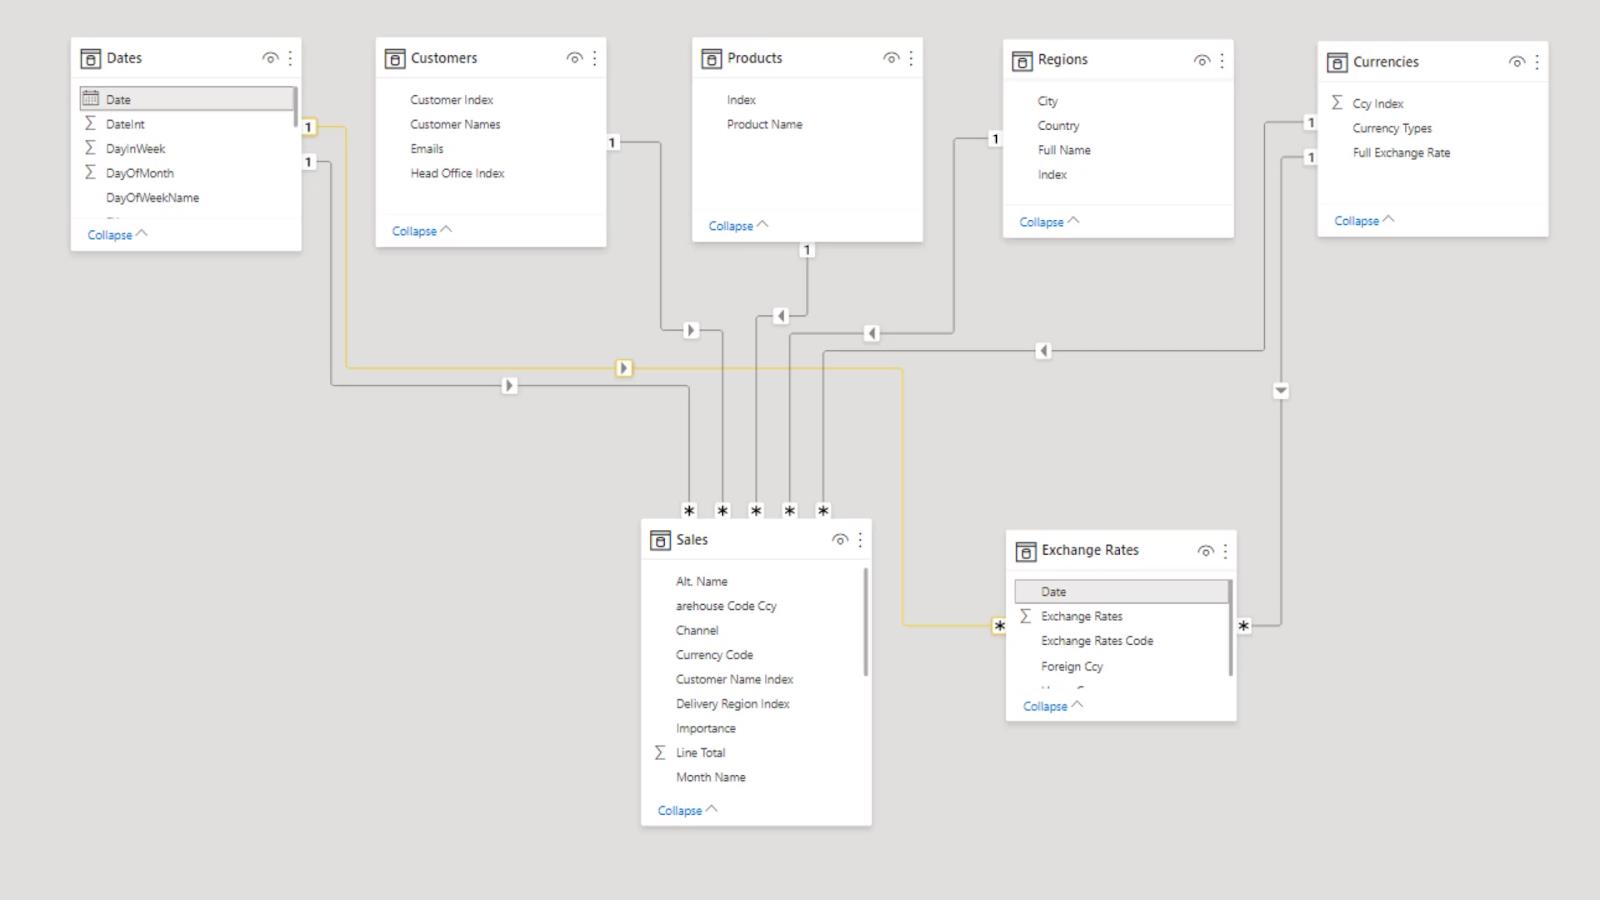
Task: Select the Customers to Sales relationship direction arrow
Action: [x=691, y=330]
